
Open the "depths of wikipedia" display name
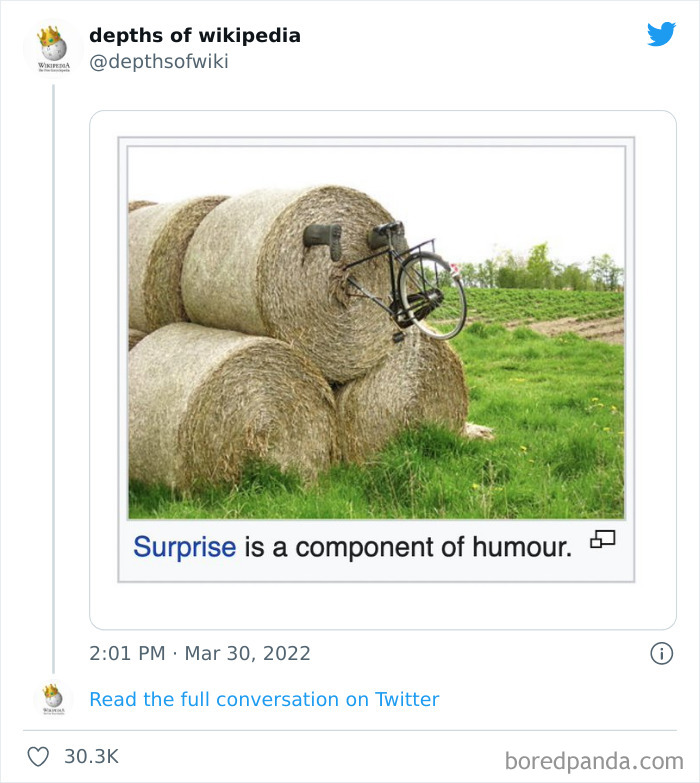point(194,35)
